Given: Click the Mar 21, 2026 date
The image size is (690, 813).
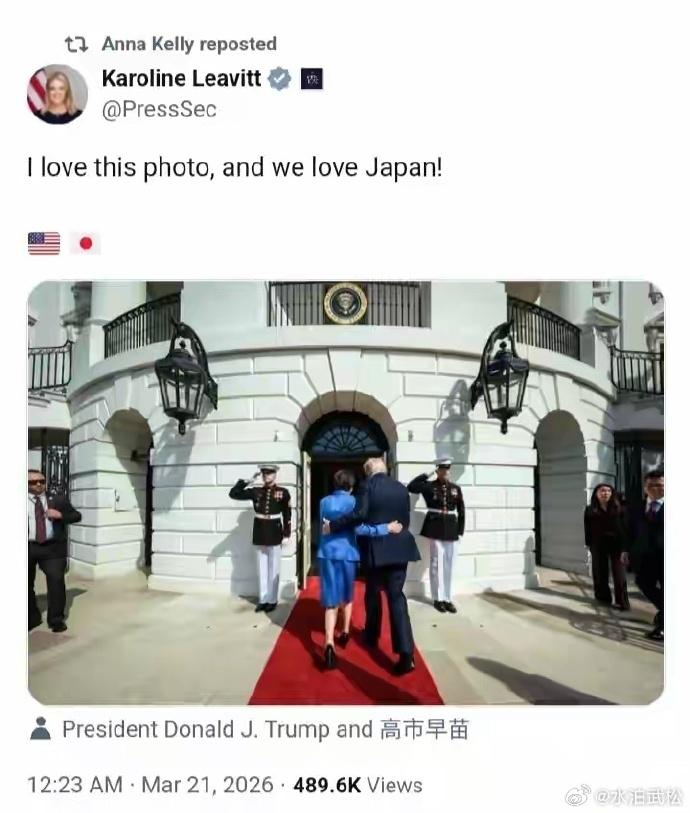Looking at the screenshot, I should [207, 784].
